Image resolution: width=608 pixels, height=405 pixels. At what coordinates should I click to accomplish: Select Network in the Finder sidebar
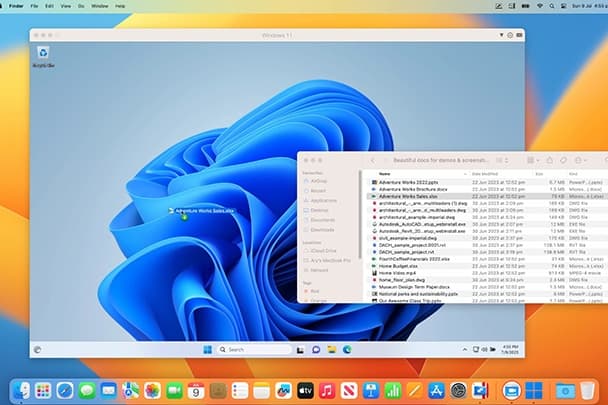tap(316, 270)
